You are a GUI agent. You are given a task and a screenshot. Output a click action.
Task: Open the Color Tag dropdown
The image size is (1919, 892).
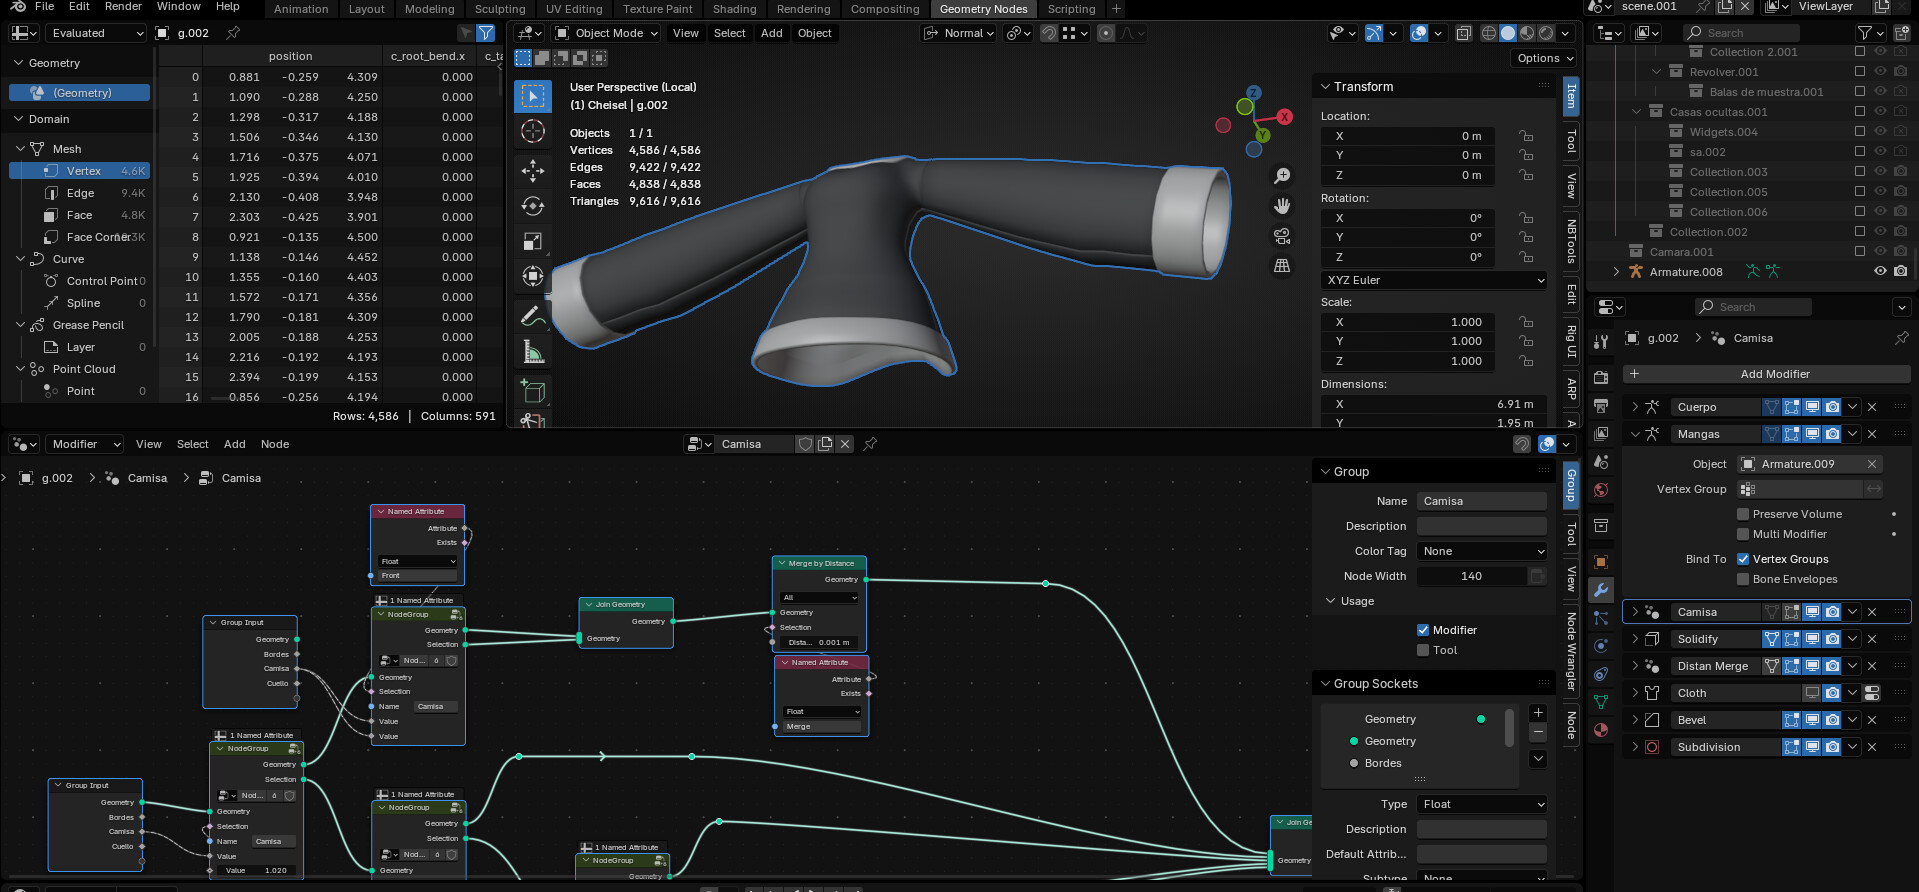pyautogui.click(x=1483, y=551)
